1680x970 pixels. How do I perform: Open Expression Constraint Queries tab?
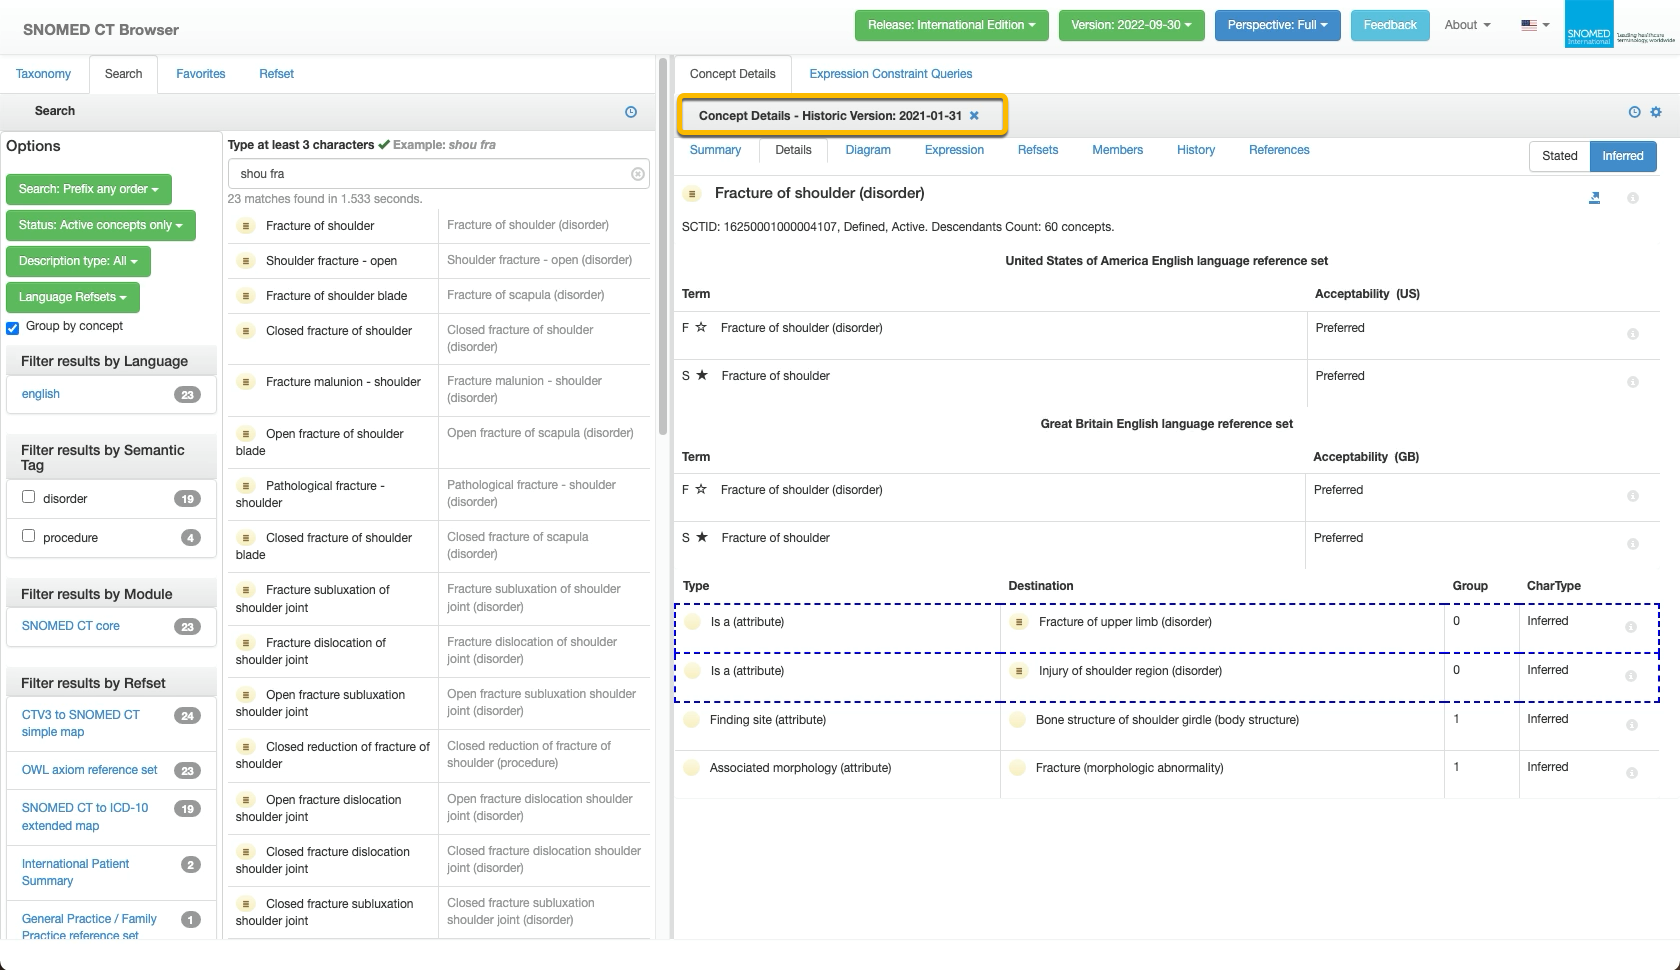click(x=890, y=74)
